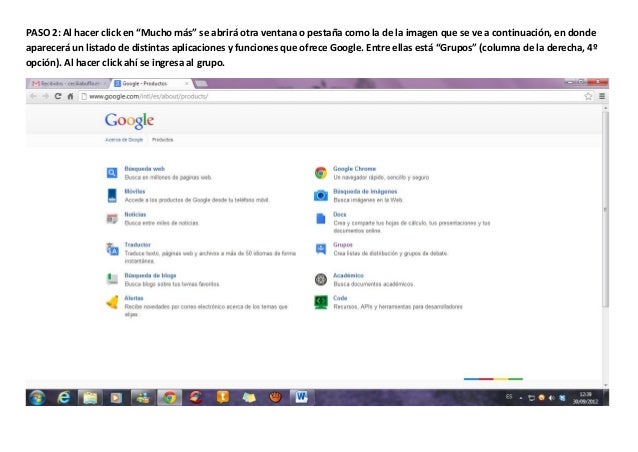Go back with the browser back arrow
This screenshot has height=452, width=638.
pyautogui.click(x=33, y=96)
